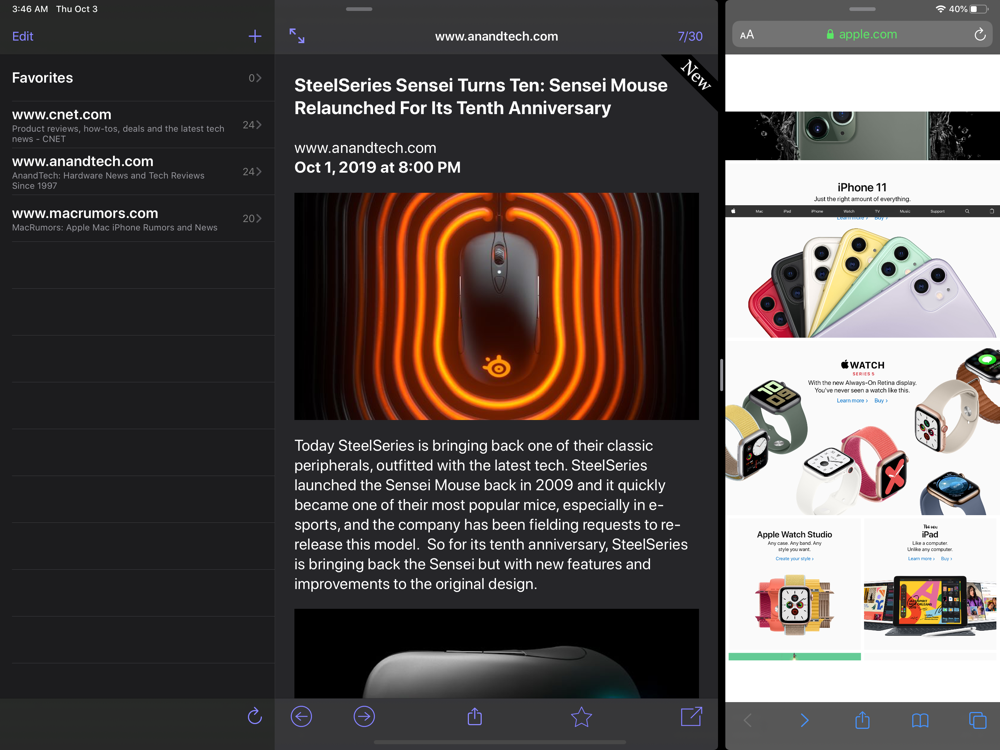Search apple.com with the magnifier icon
Screen dimensions: 1000x750
[967, 211]
